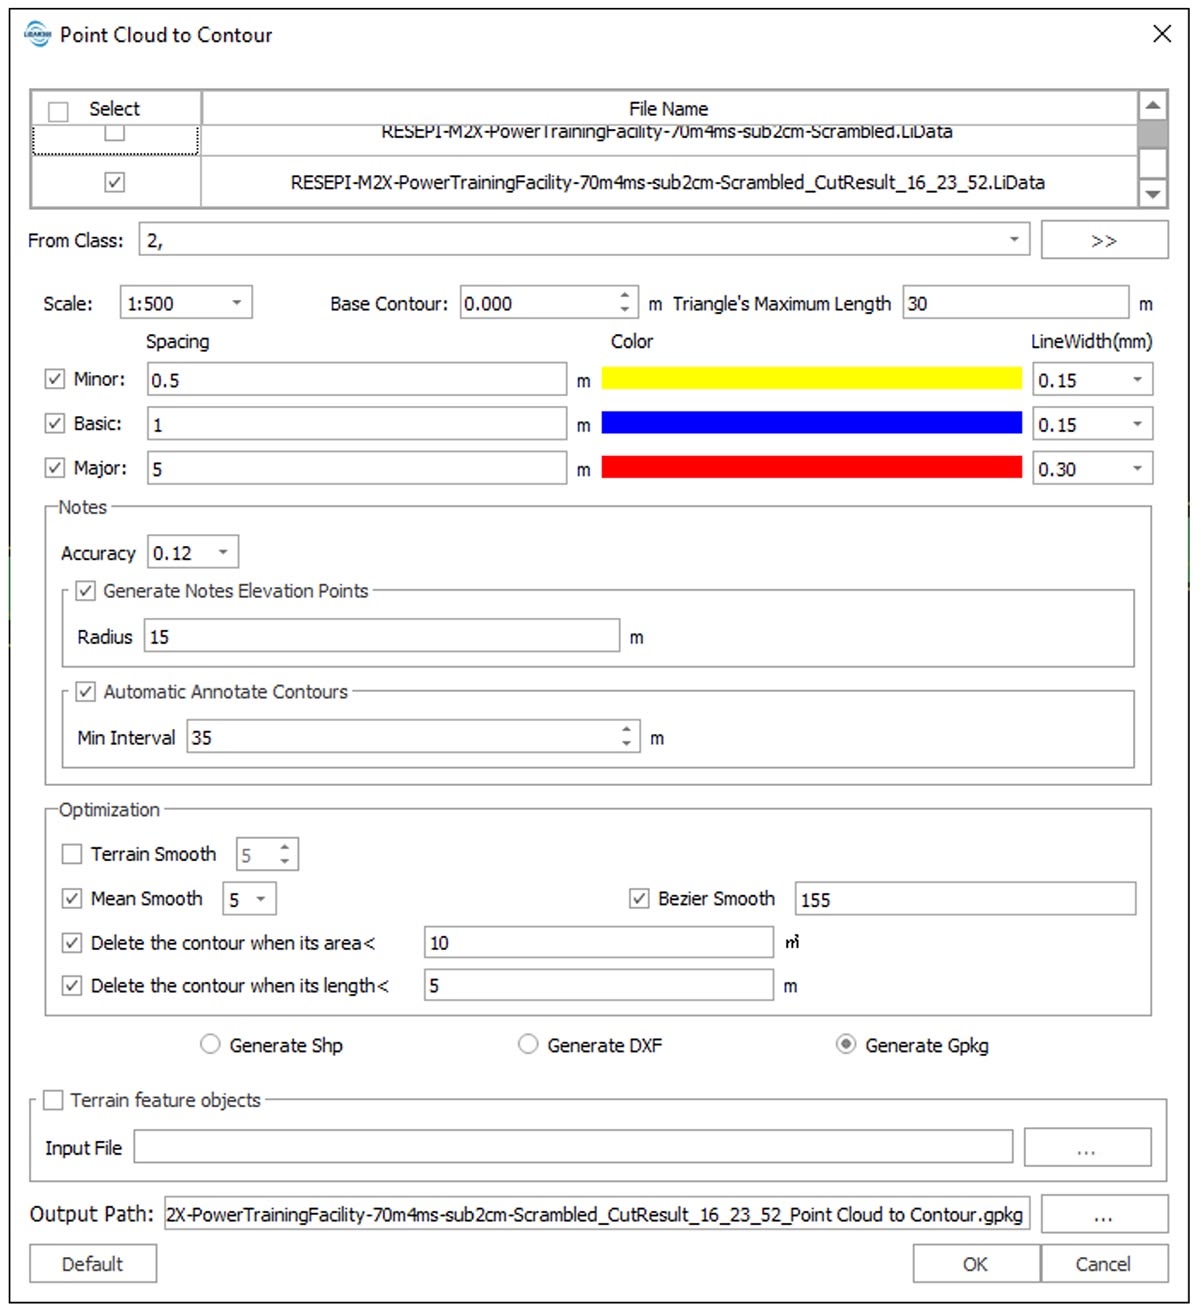Increase the Base Contour value with up arrow
This screenshot has width=1200, height=1313.
[625, 295]
